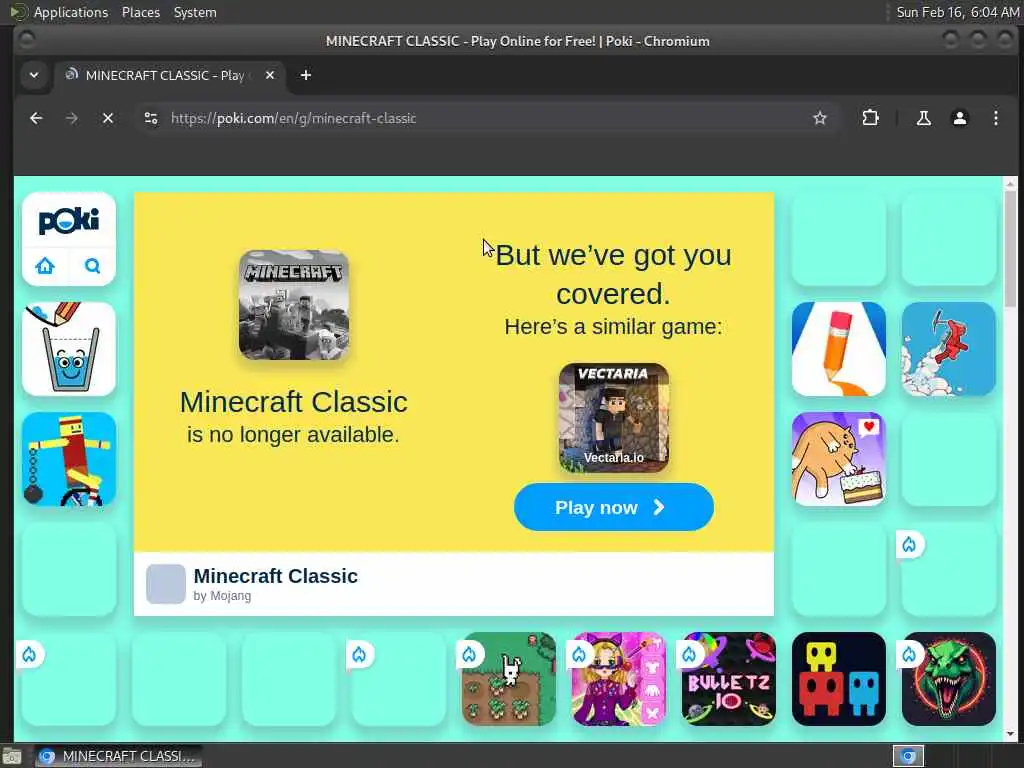Image resolution: width=1024 pixels, height=768 pixels.
Task: Open the Places menu
Action: [x=140, y=12]
